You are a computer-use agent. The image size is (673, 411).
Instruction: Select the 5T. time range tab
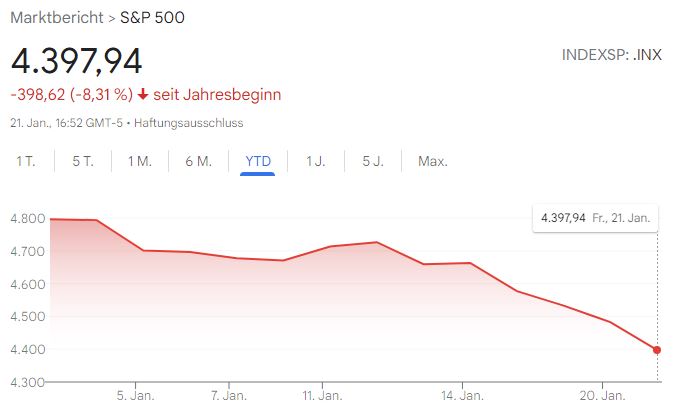pyautogui.click(x=82, y=161)
